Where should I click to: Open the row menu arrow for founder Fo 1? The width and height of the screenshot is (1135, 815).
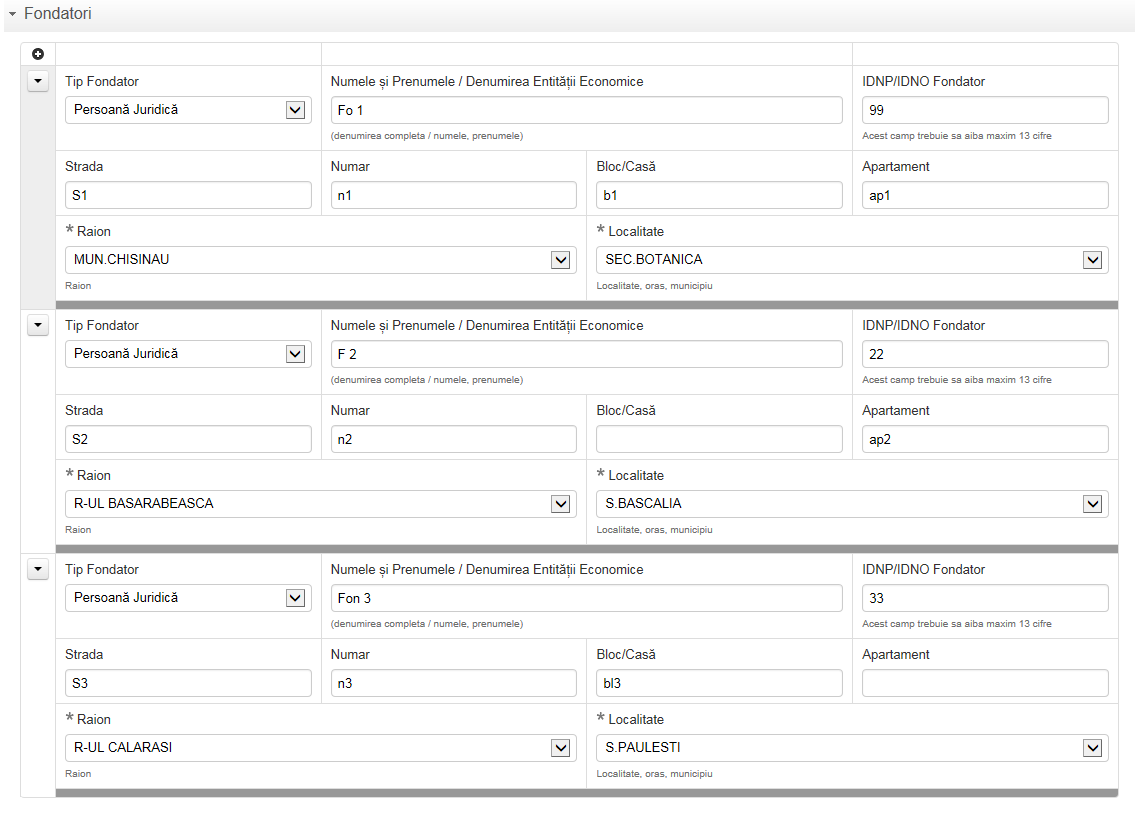click(38, 81)
